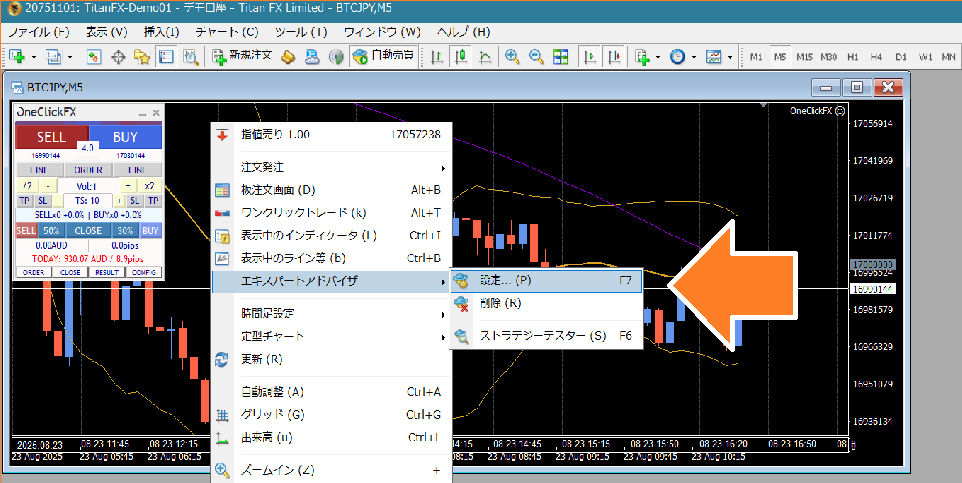The height and width of the screenshot is (483, 962).
Task: Expand the 注文発注 submenu
Action: (331, 167)
